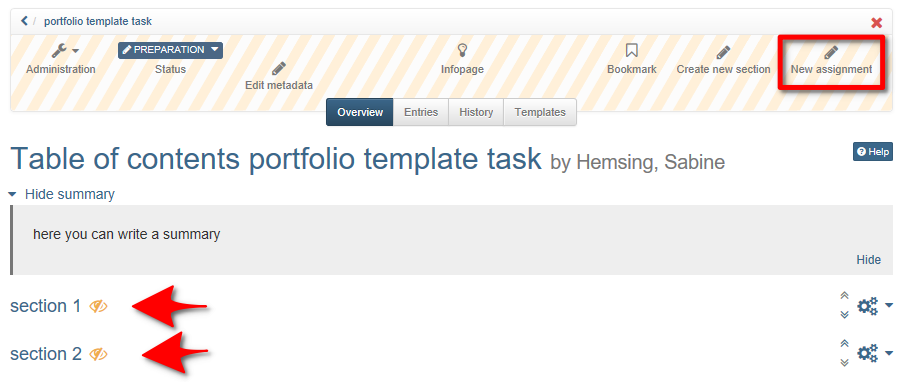Open the Administration wrench menu
The width and height of the screenshot is (908, 382).
coord(65,51)
